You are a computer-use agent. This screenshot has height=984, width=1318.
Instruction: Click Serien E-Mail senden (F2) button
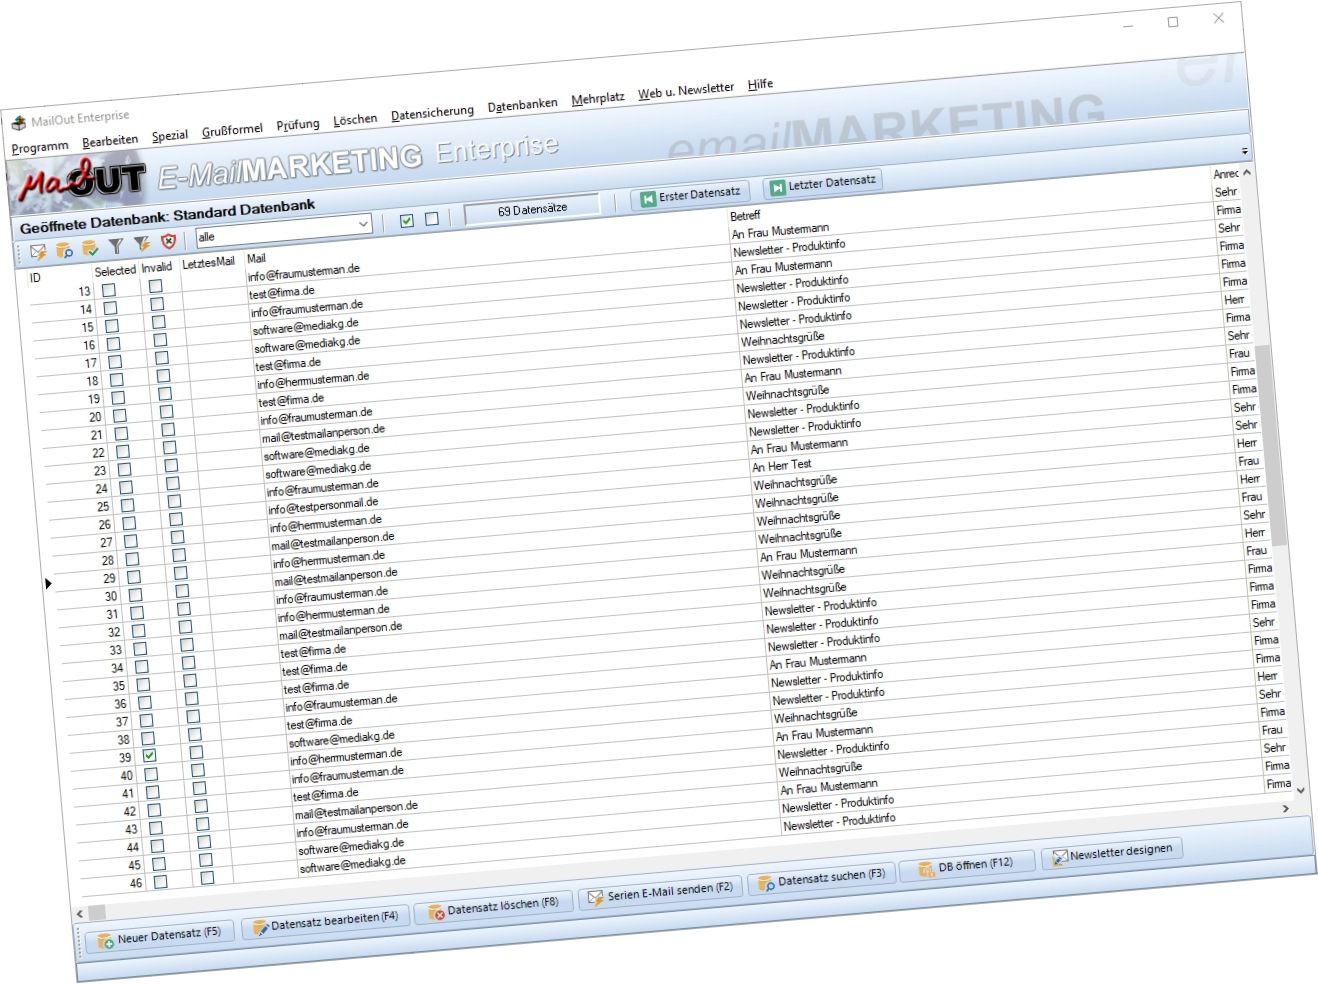(x=661, y=892)
